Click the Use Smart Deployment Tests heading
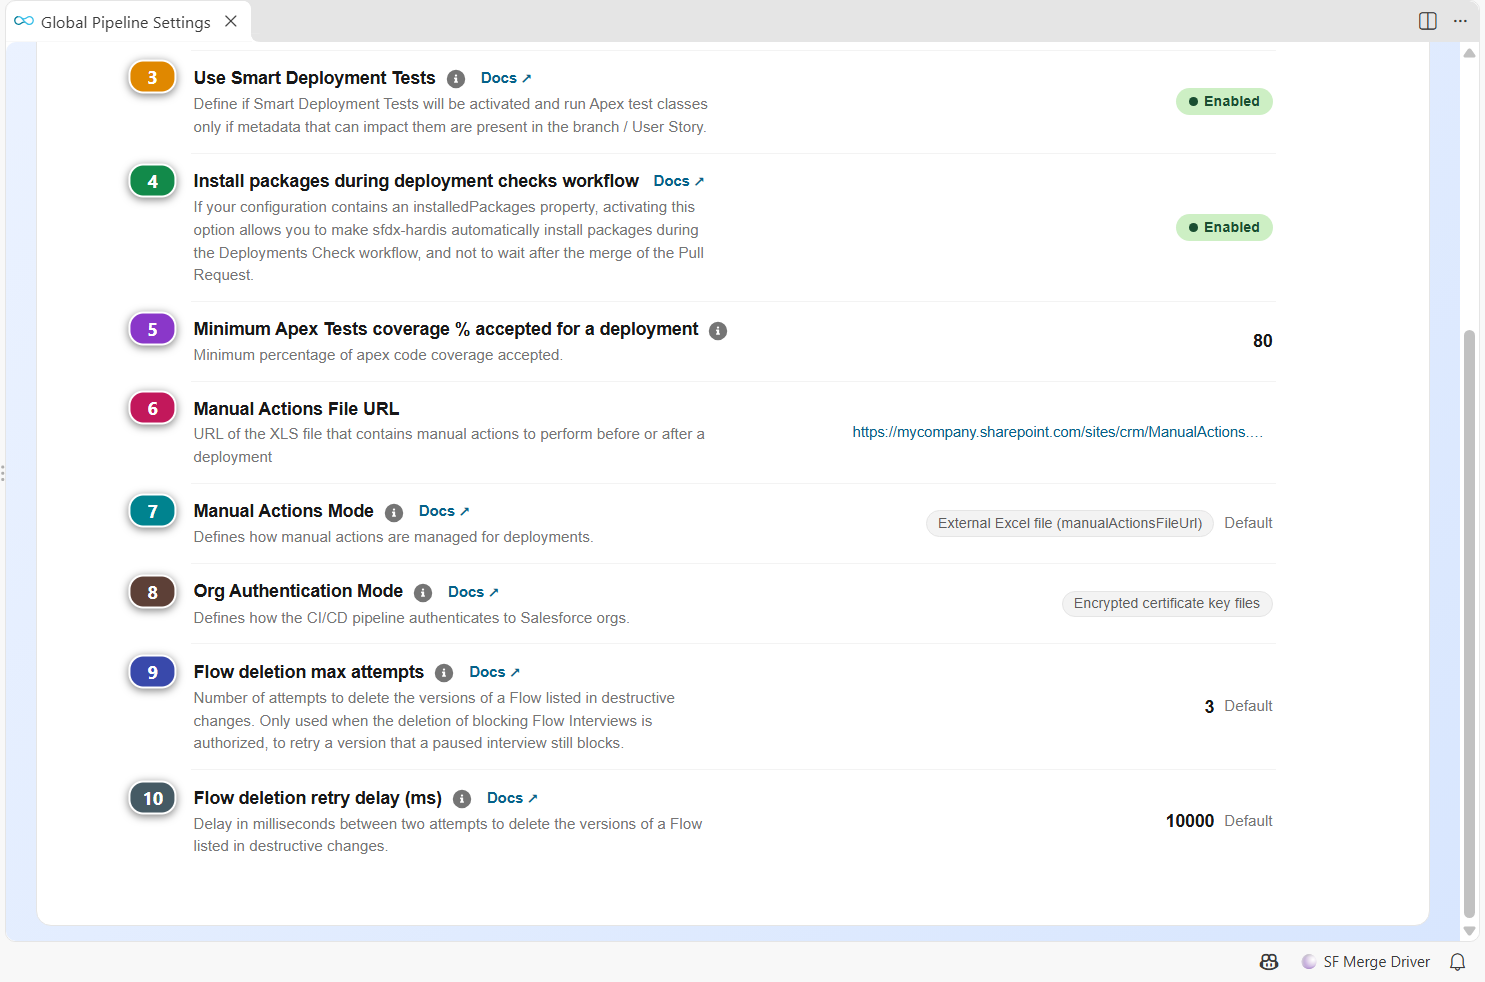 click(314, 78)
